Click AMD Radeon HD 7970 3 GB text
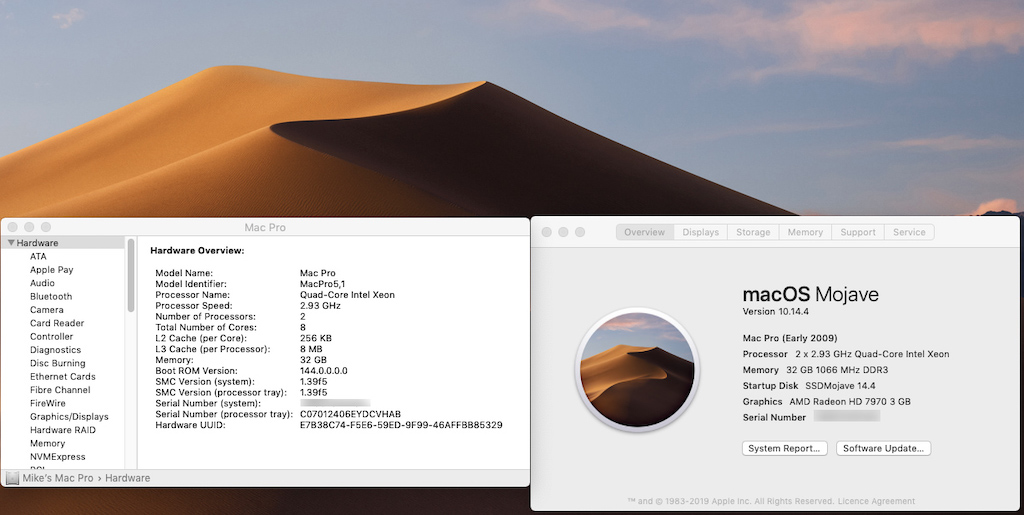The height and width of the screenshot is (515, 1024). pyautogui.click(x=850, y=401)
